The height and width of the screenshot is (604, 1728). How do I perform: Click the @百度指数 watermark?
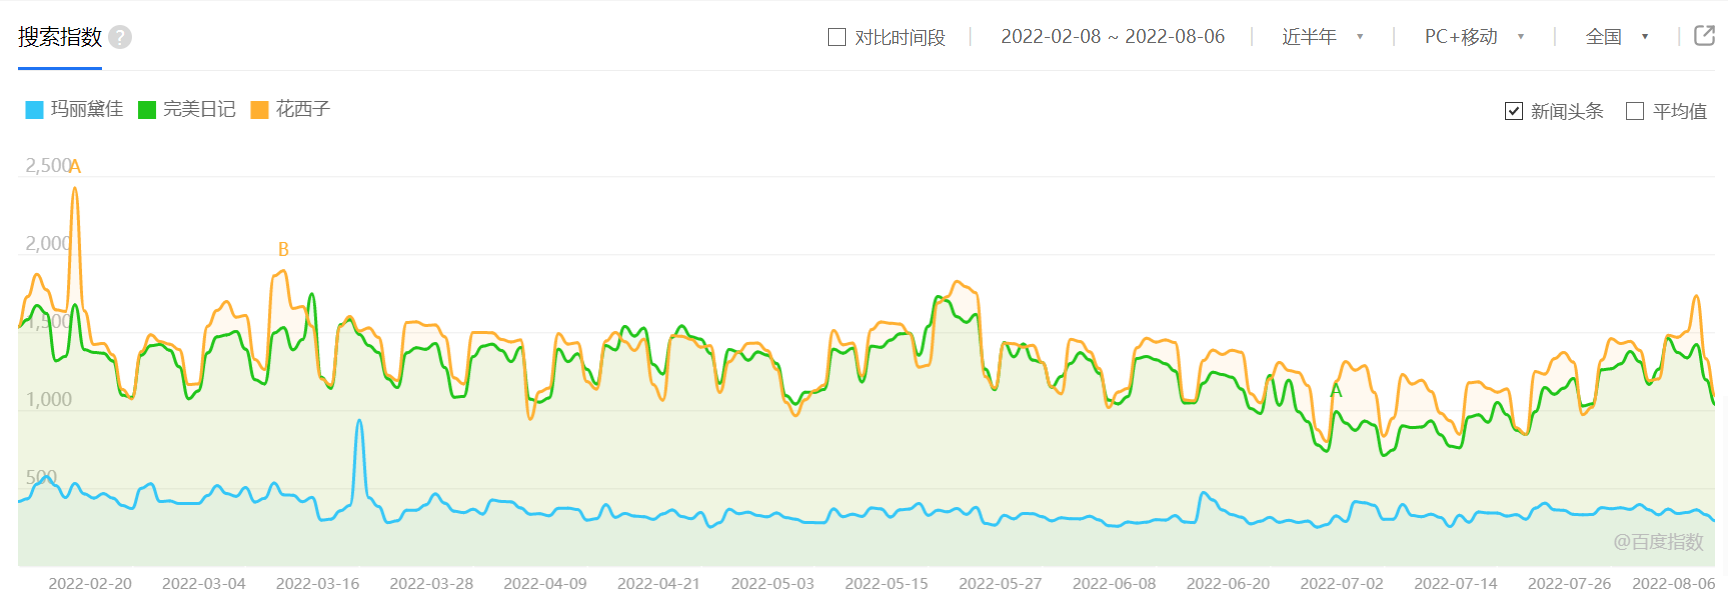point(1658,541)
